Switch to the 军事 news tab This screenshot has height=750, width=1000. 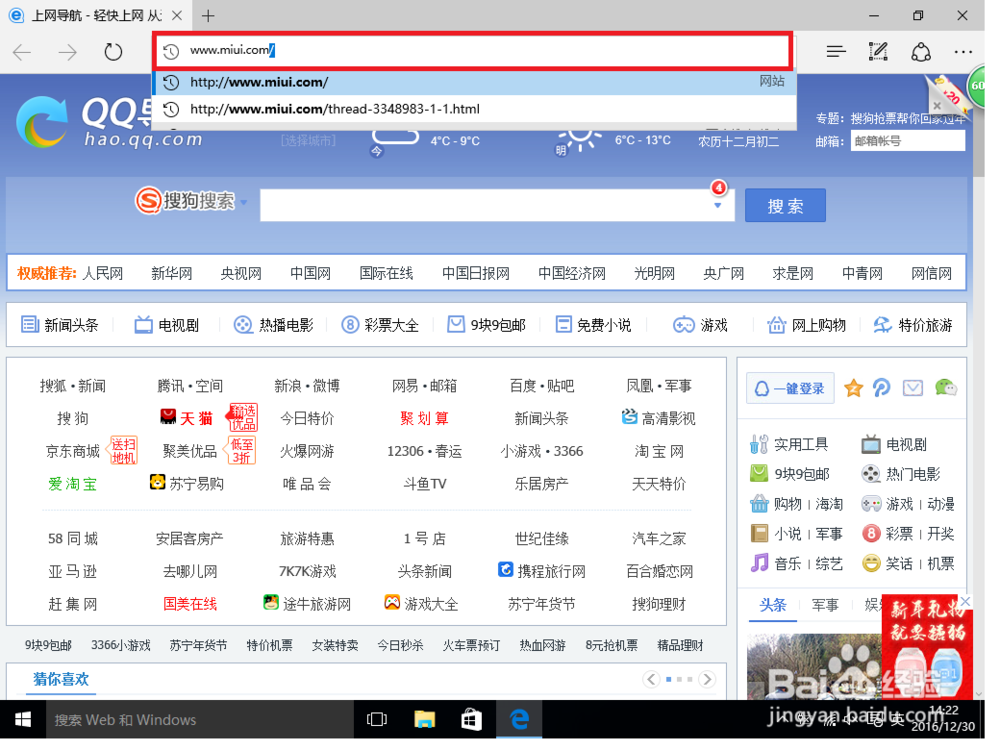[x=825, y=605]
